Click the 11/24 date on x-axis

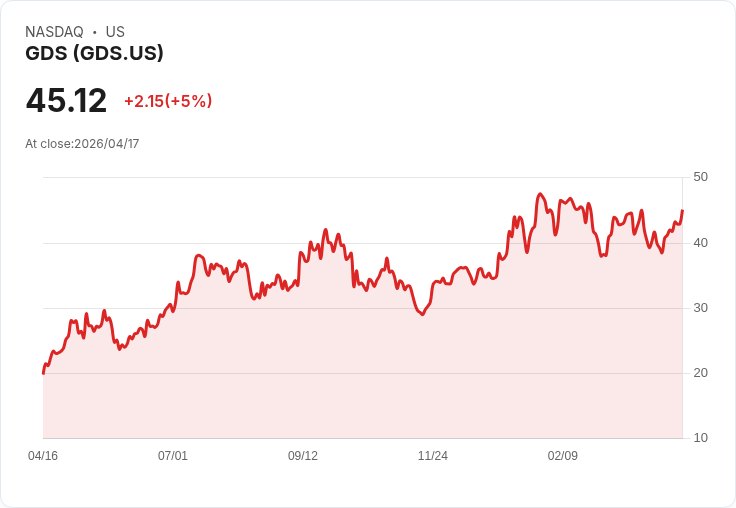coord(433,456)
